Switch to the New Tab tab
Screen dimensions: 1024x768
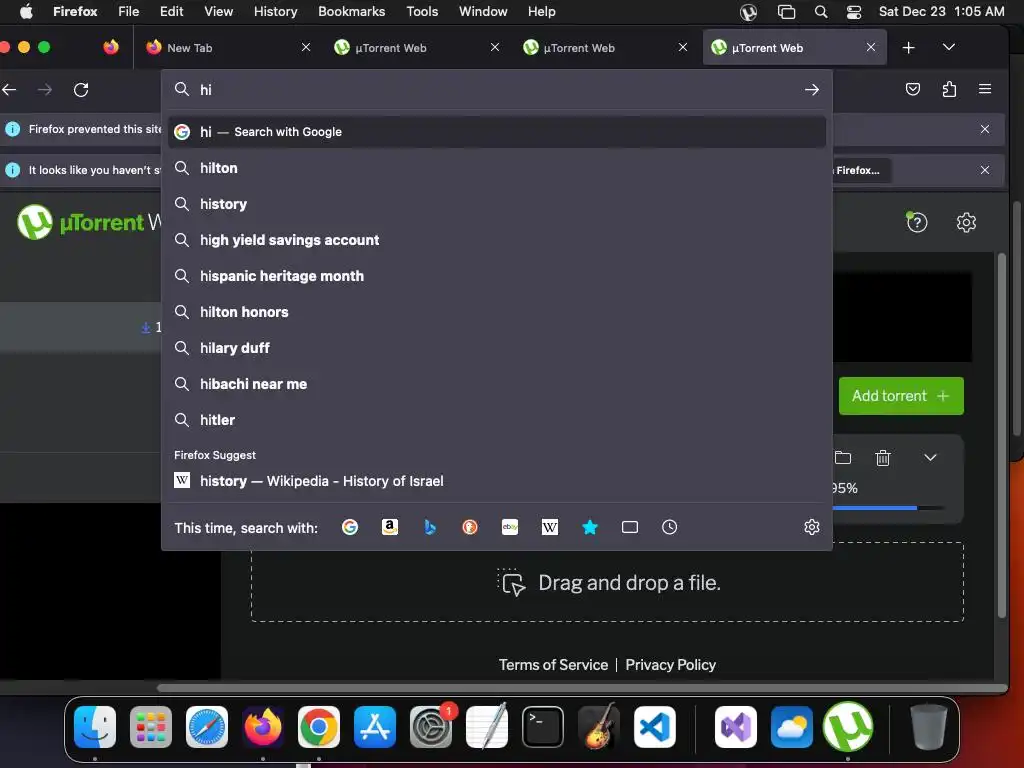225,48
